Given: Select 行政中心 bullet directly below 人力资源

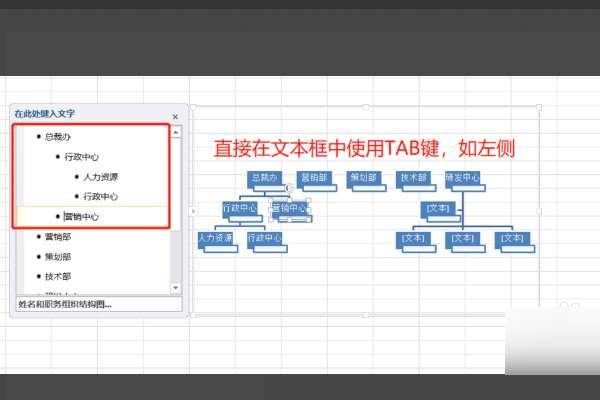Looking at the screenshot, I should (x=101, y=196).
